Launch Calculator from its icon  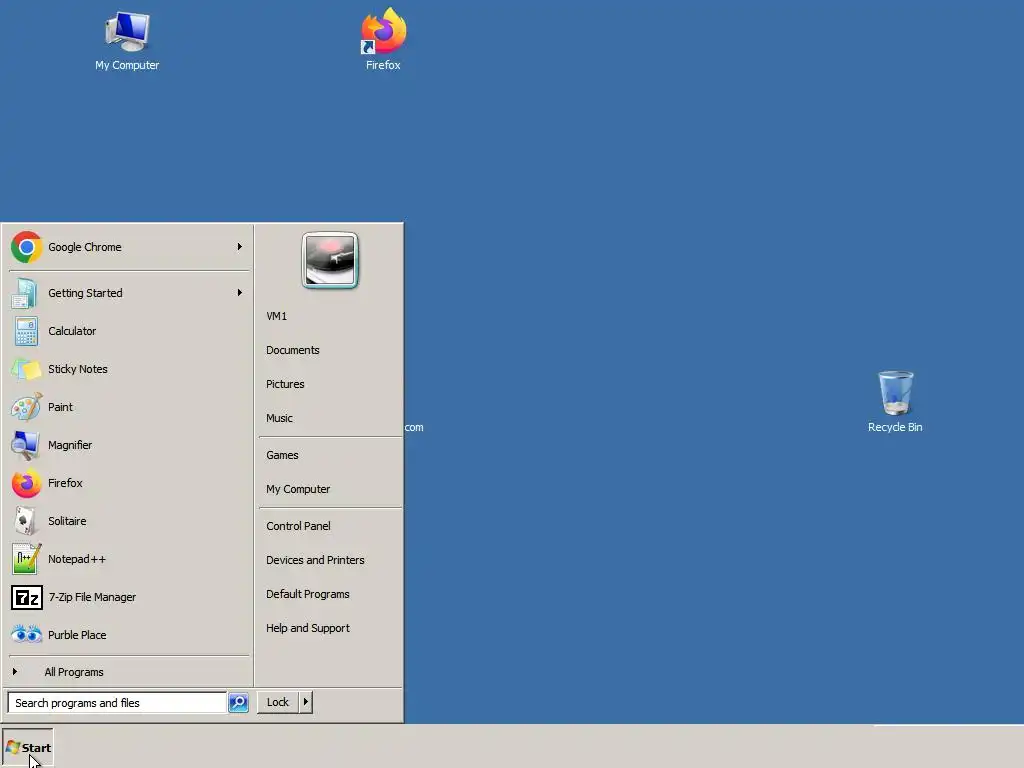pyautogui.click(x=26, y=331)
